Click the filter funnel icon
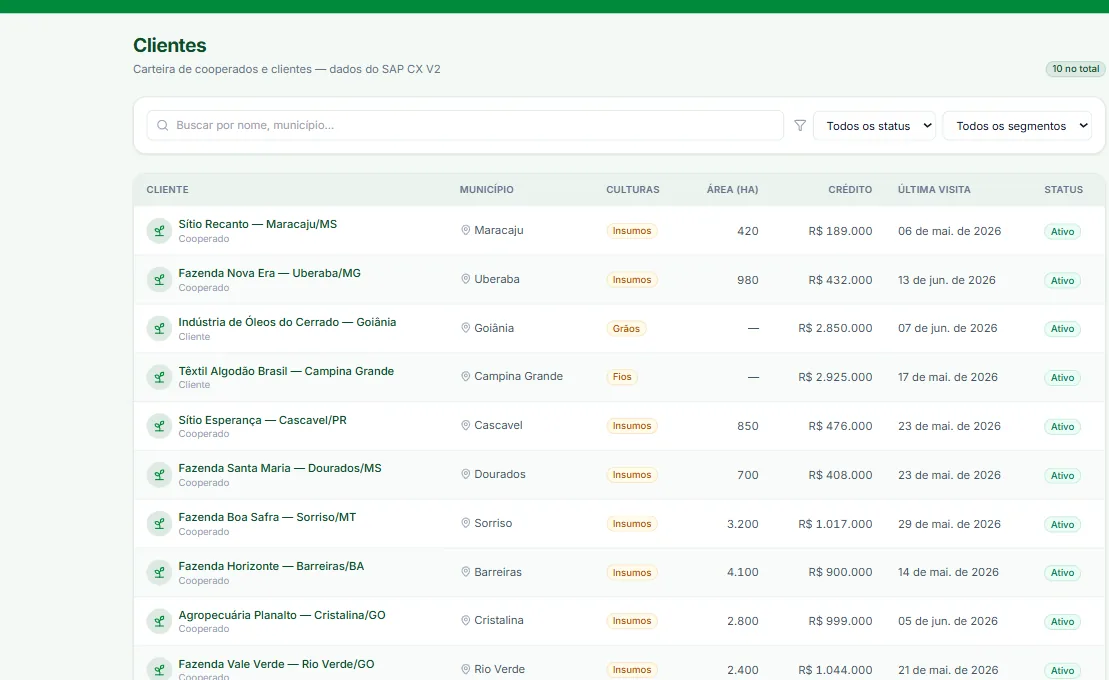The width and height of the screenshot is (1109, 680). pyautogui.click(x=800, y=125)
